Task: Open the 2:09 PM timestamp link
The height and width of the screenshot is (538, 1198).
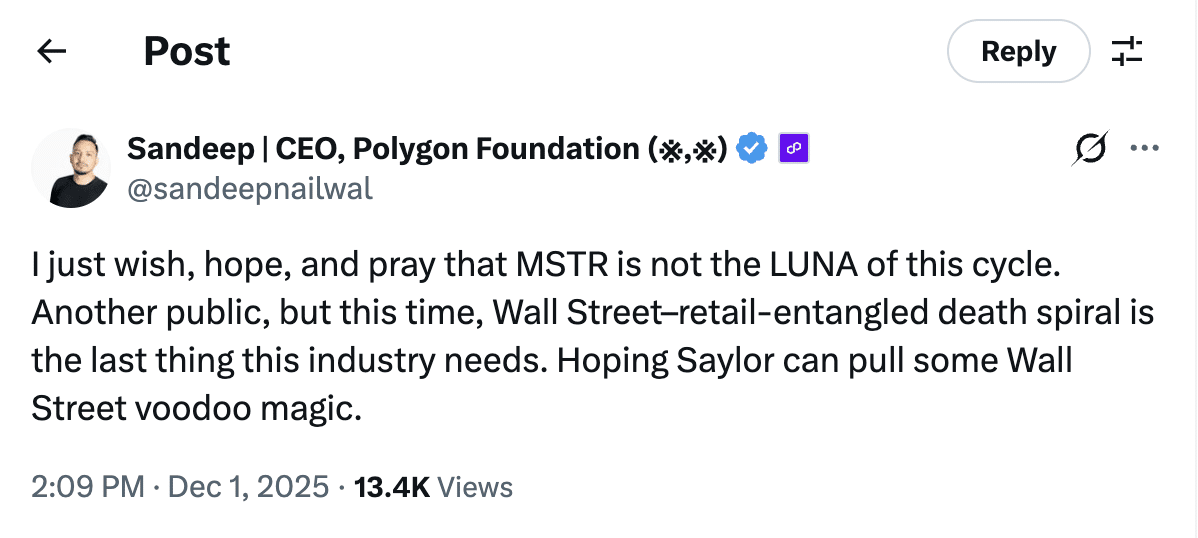Action: (88, 487)
